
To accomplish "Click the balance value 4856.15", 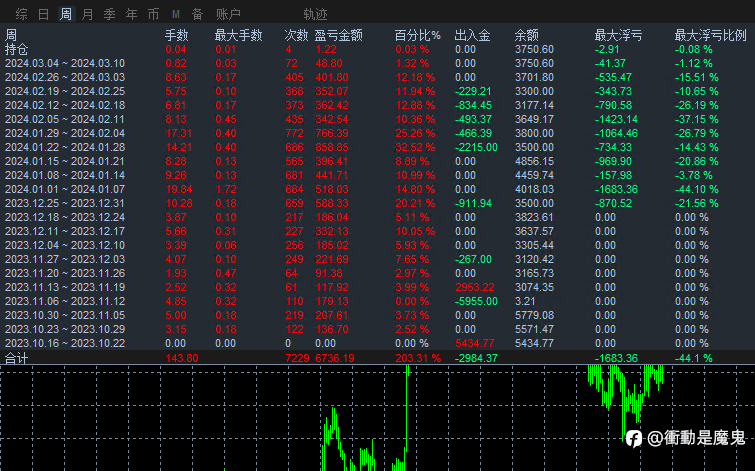I will point(534,161).
